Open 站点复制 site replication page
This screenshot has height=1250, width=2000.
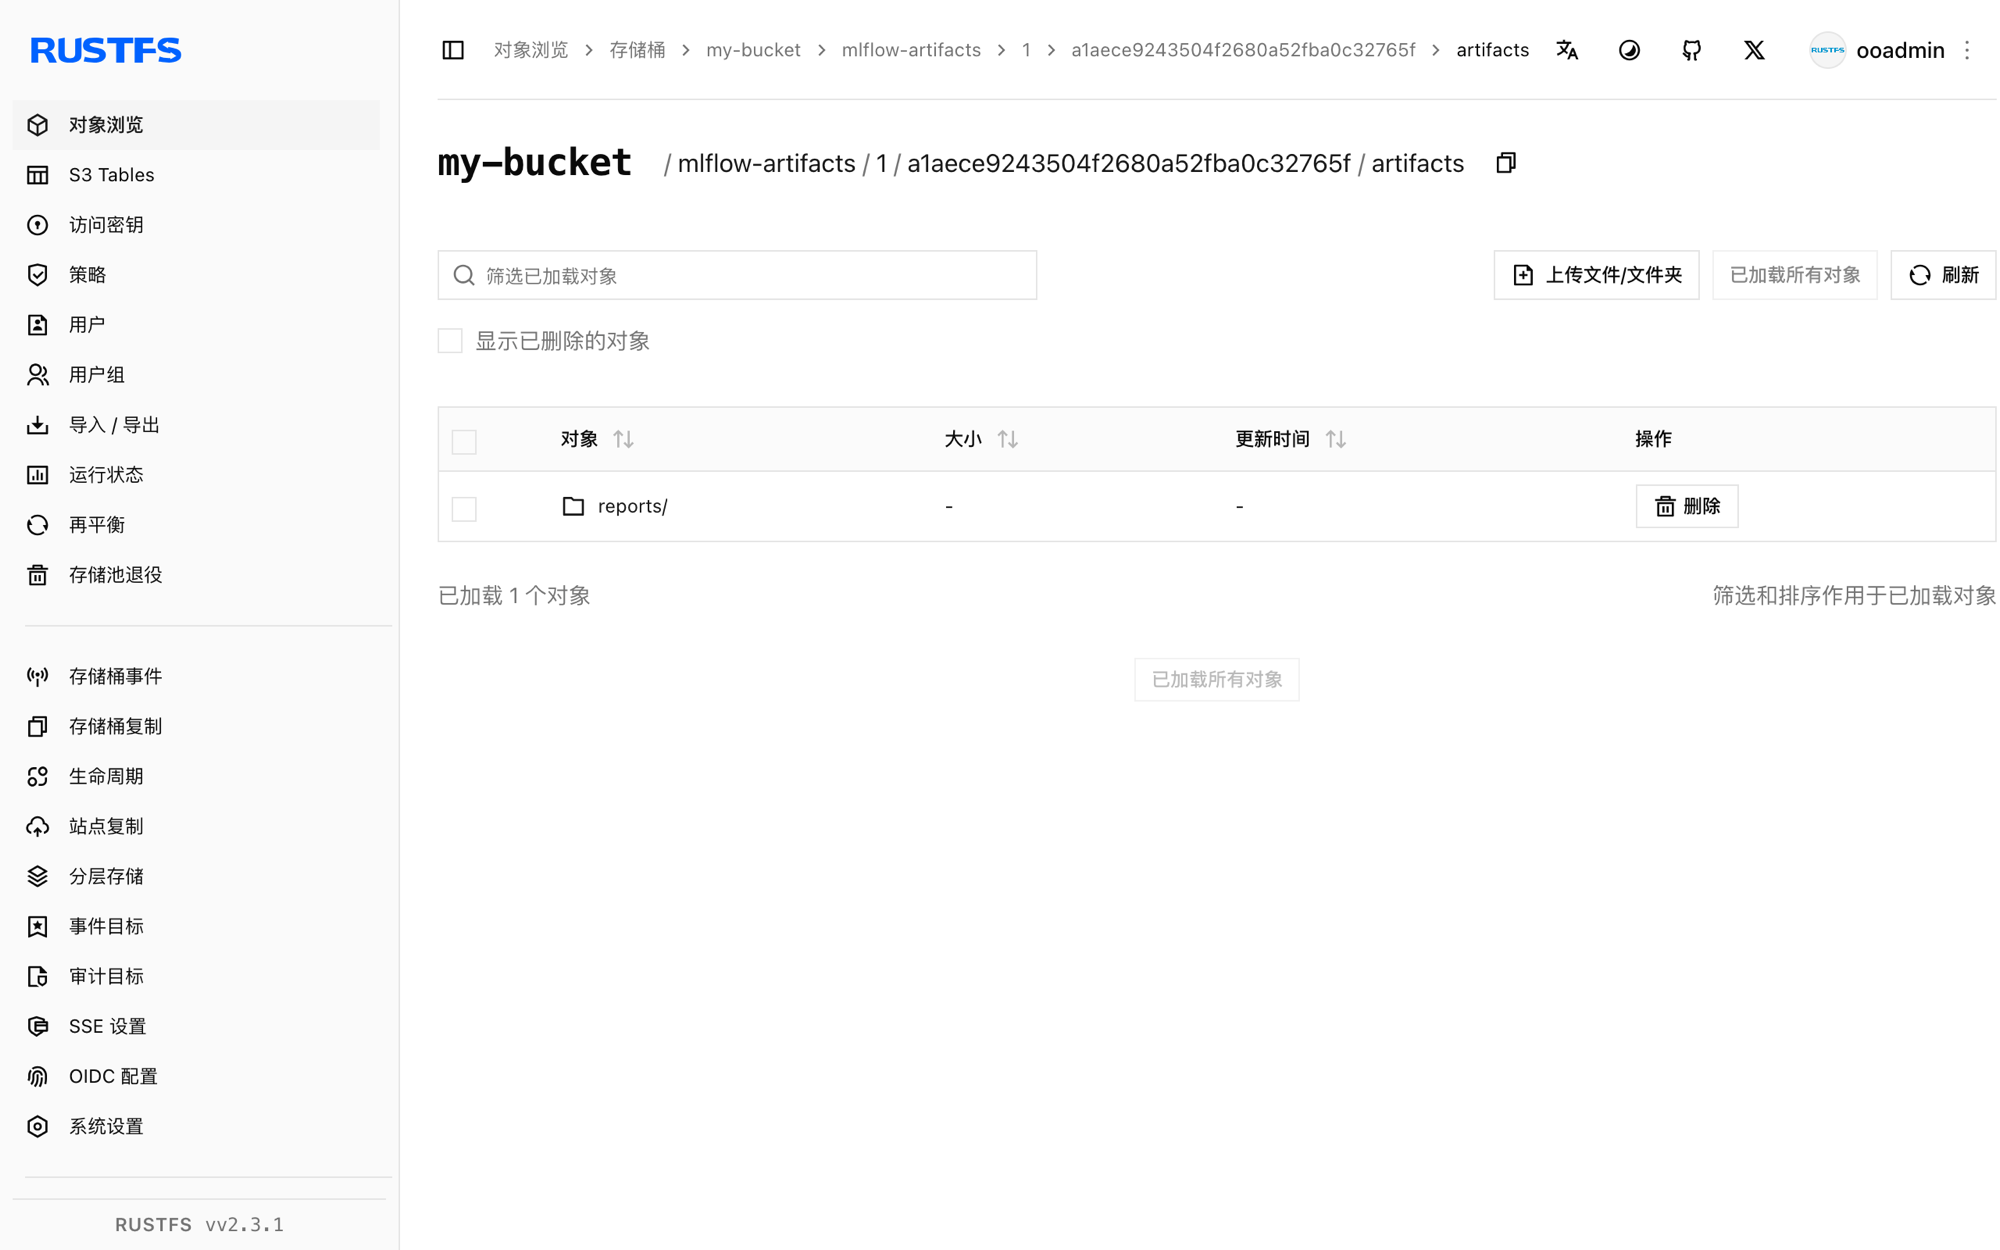[x=196, y=827]
